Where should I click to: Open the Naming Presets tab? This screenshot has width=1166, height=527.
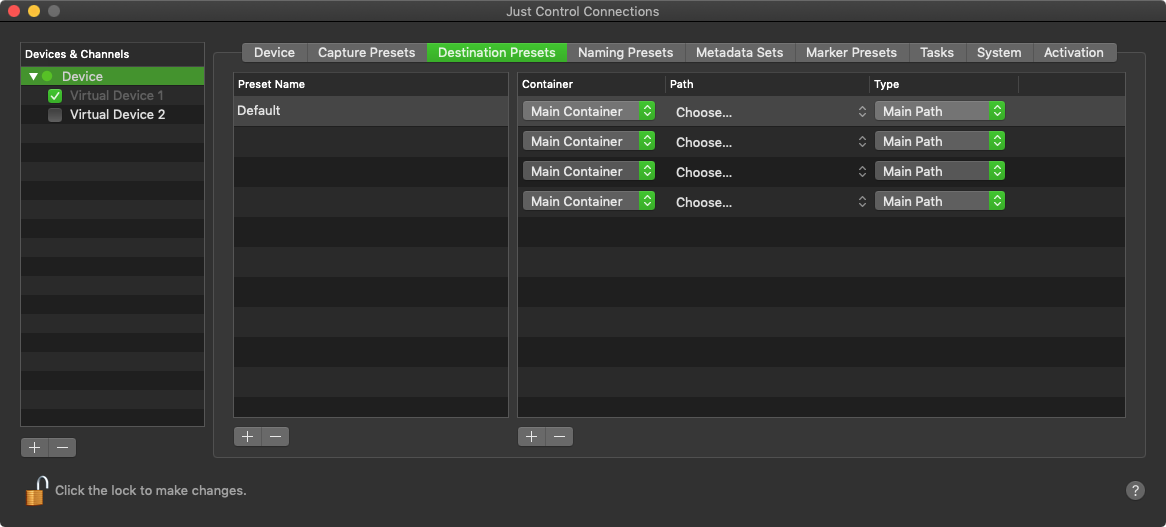point(625,53)
